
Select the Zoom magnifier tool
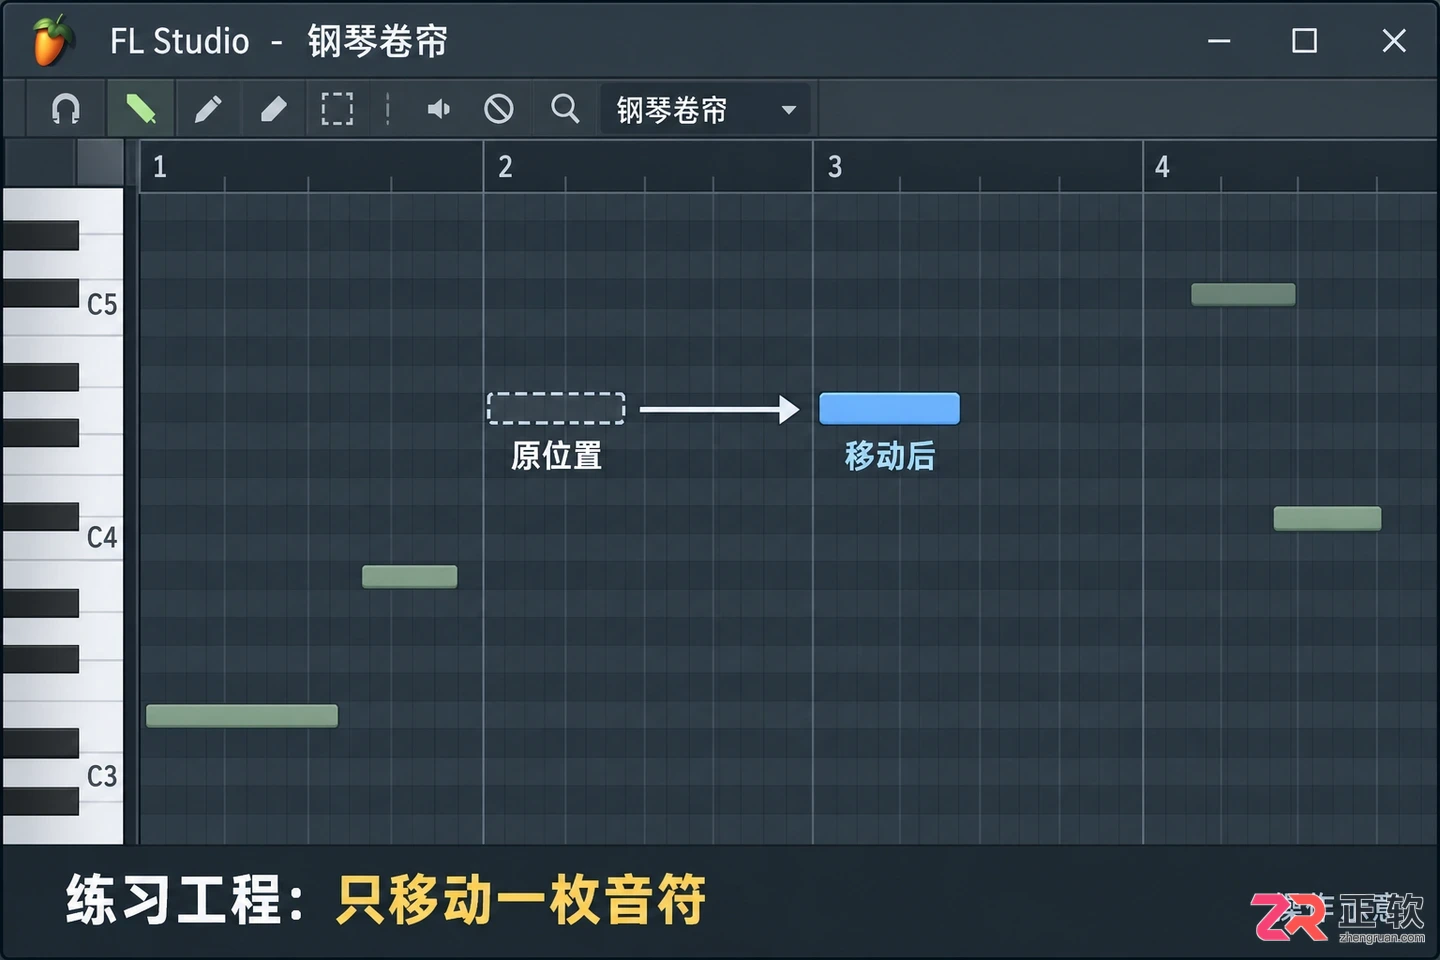click(565, 108)
